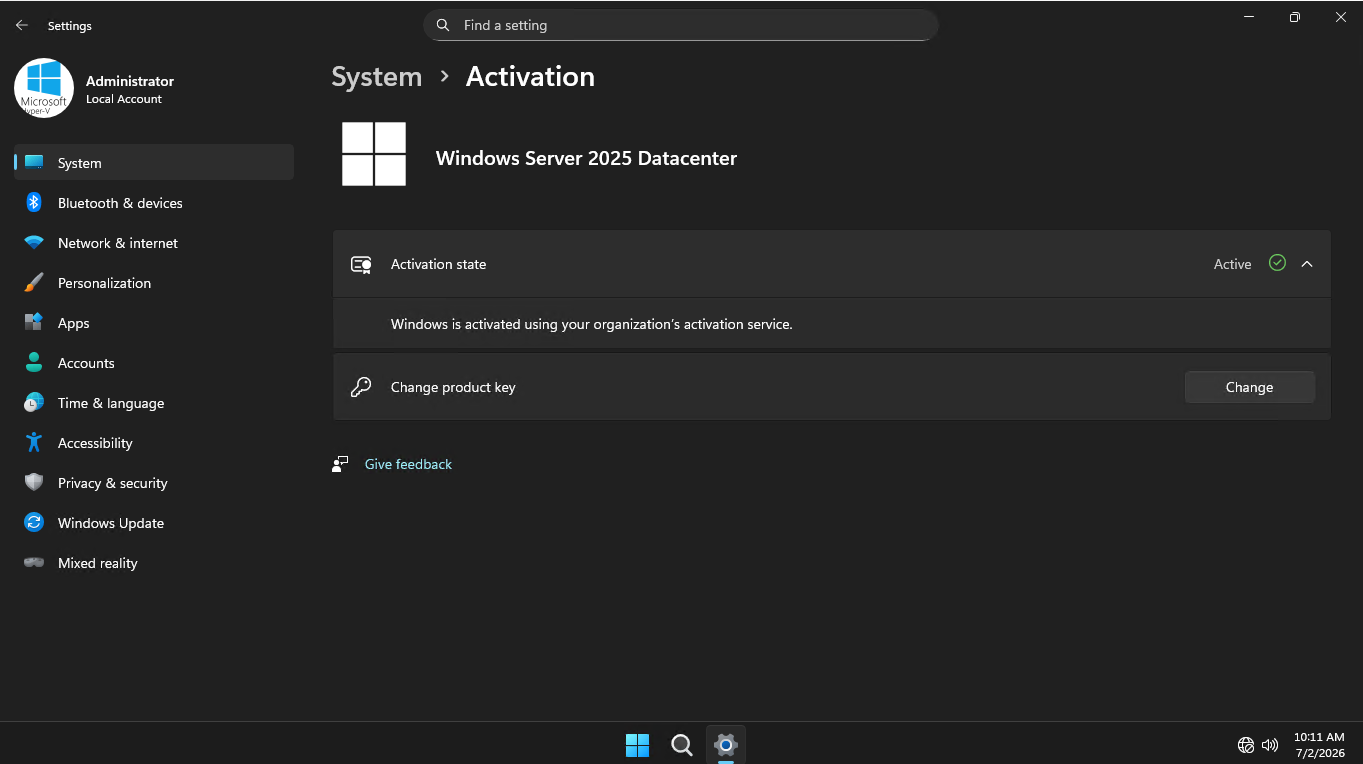Click the Local Account text
This screenshot has height=764, width=1363.
click(x=124, y=99)
